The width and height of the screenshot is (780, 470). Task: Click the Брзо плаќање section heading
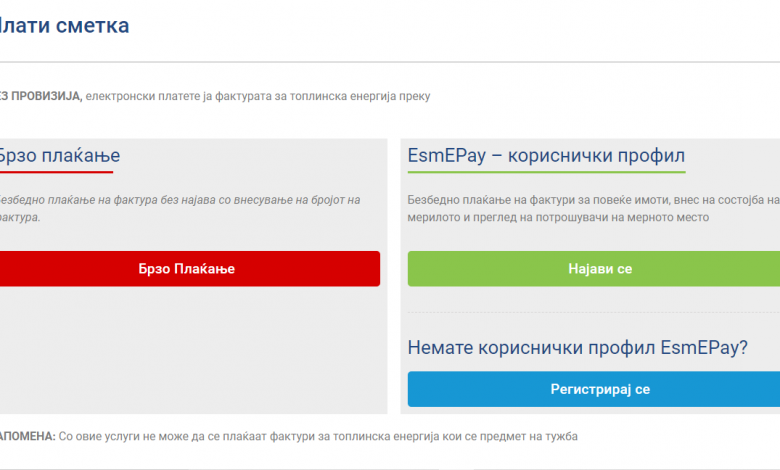pos(58,155)
